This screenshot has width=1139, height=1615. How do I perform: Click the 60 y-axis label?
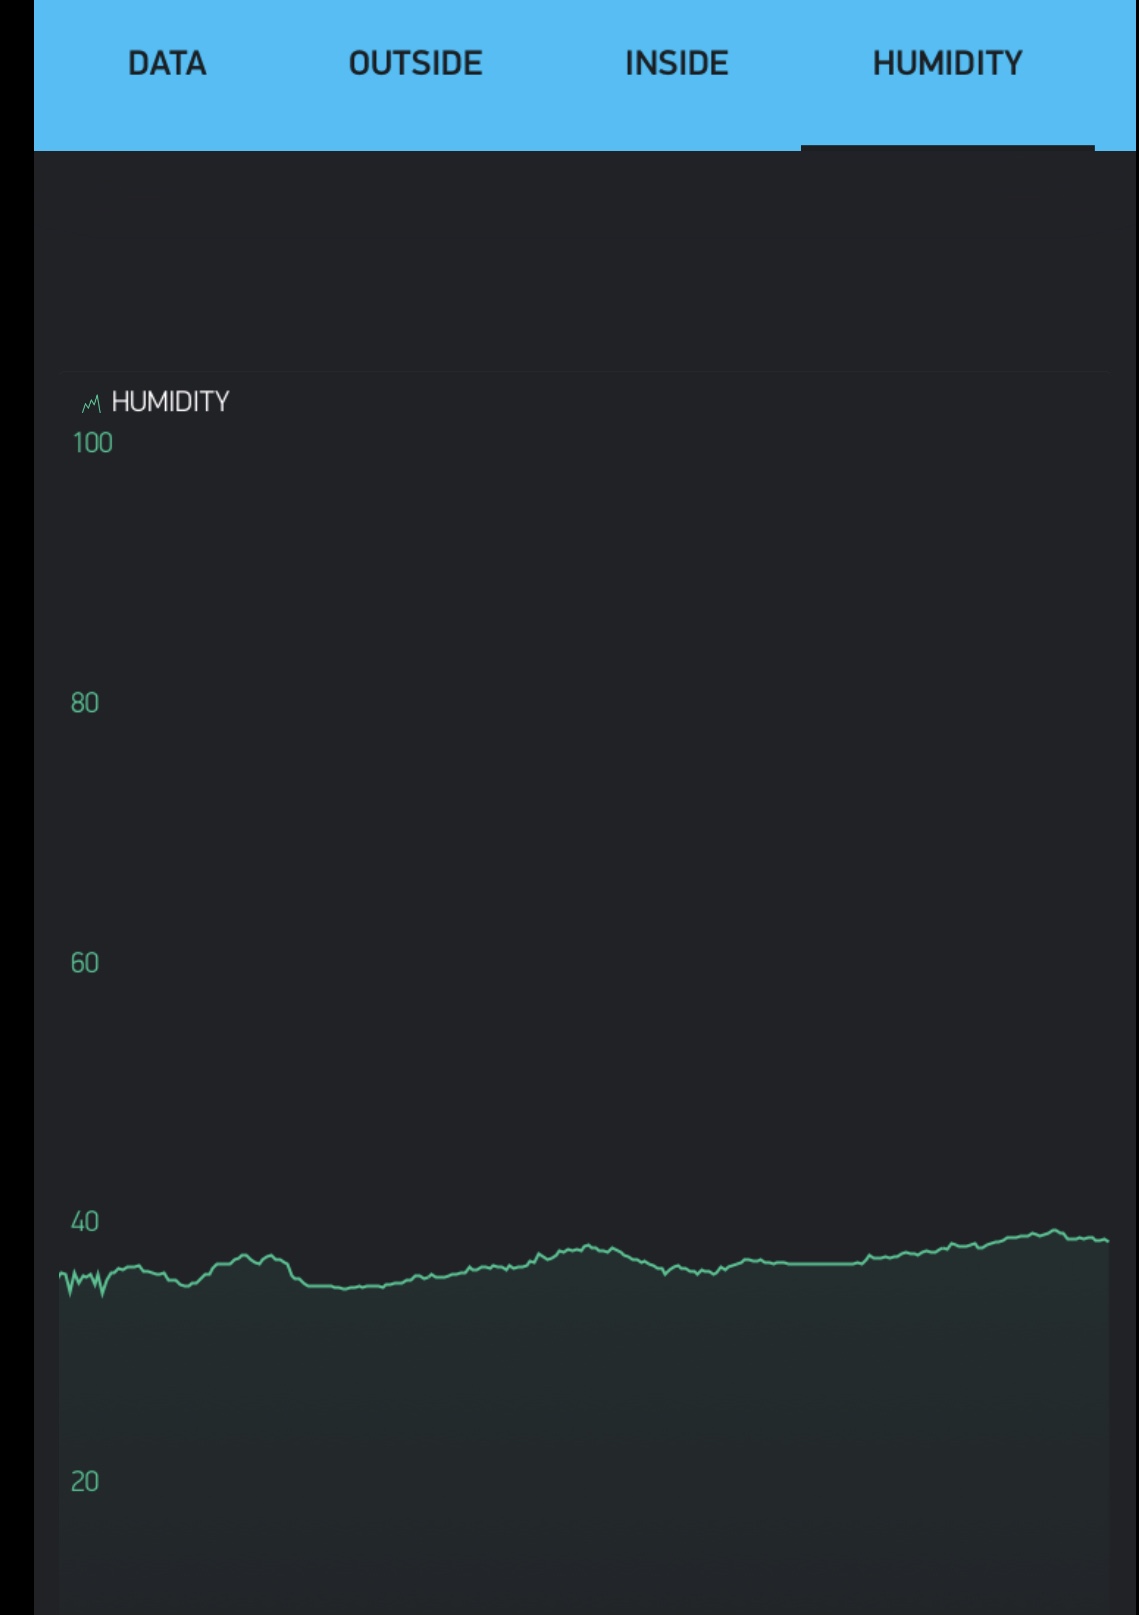85,963
